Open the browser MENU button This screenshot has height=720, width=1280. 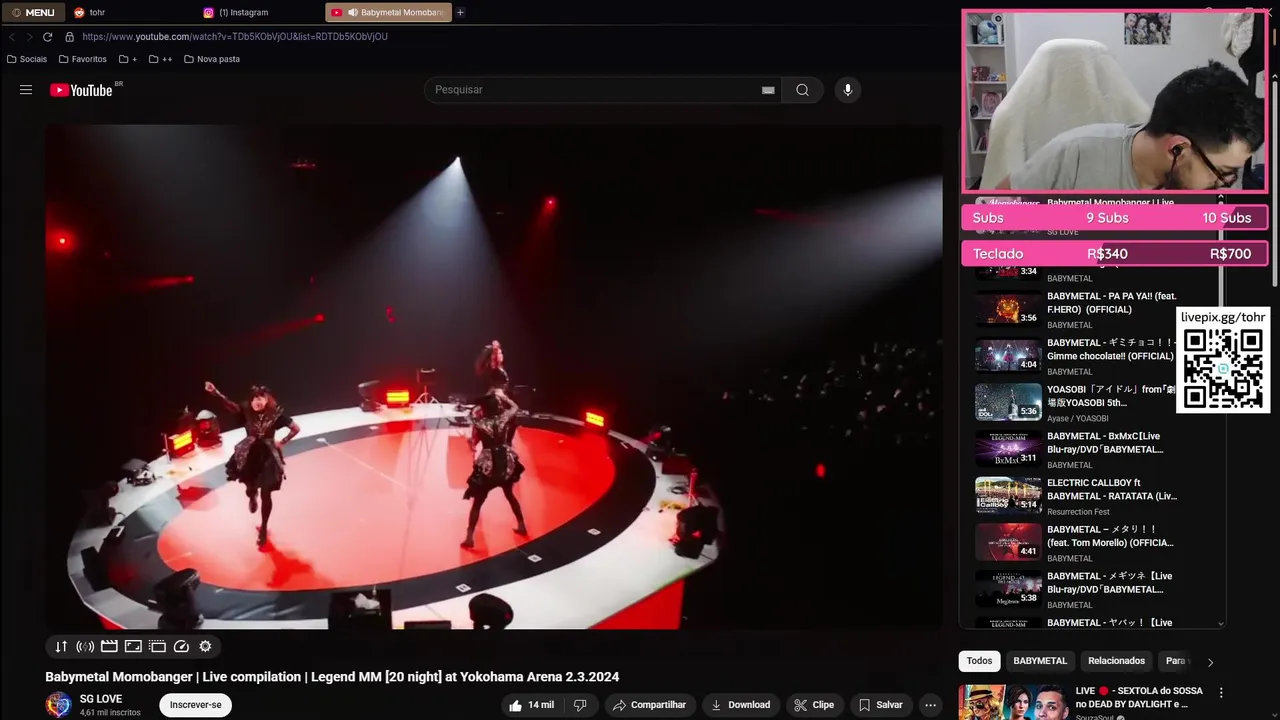33,13
